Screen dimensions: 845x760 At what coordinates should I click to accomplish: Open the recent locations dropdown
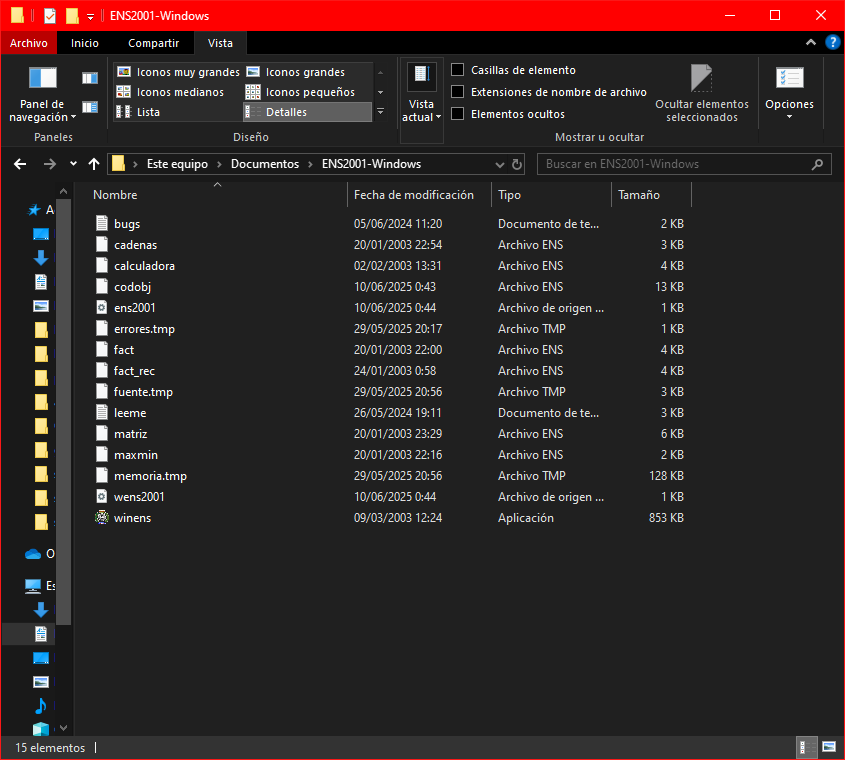[x=73, y=164]
